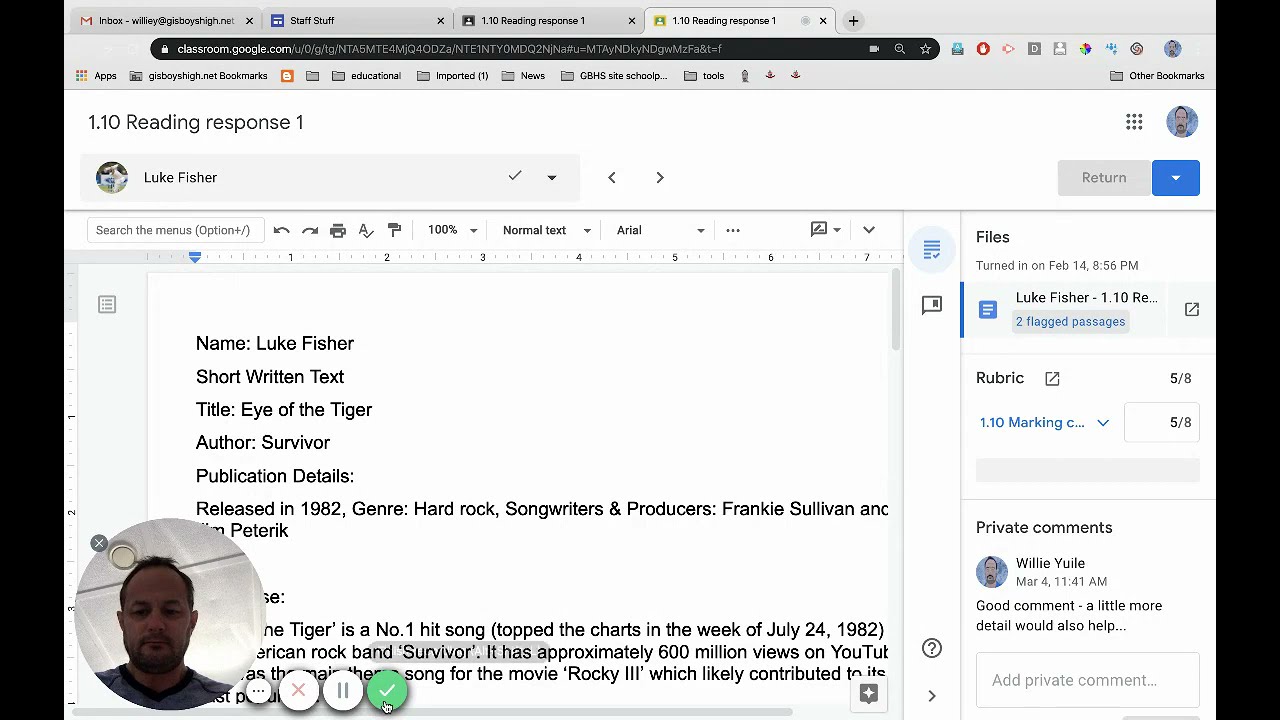Go to the previous student

click(x=612, y=177)
